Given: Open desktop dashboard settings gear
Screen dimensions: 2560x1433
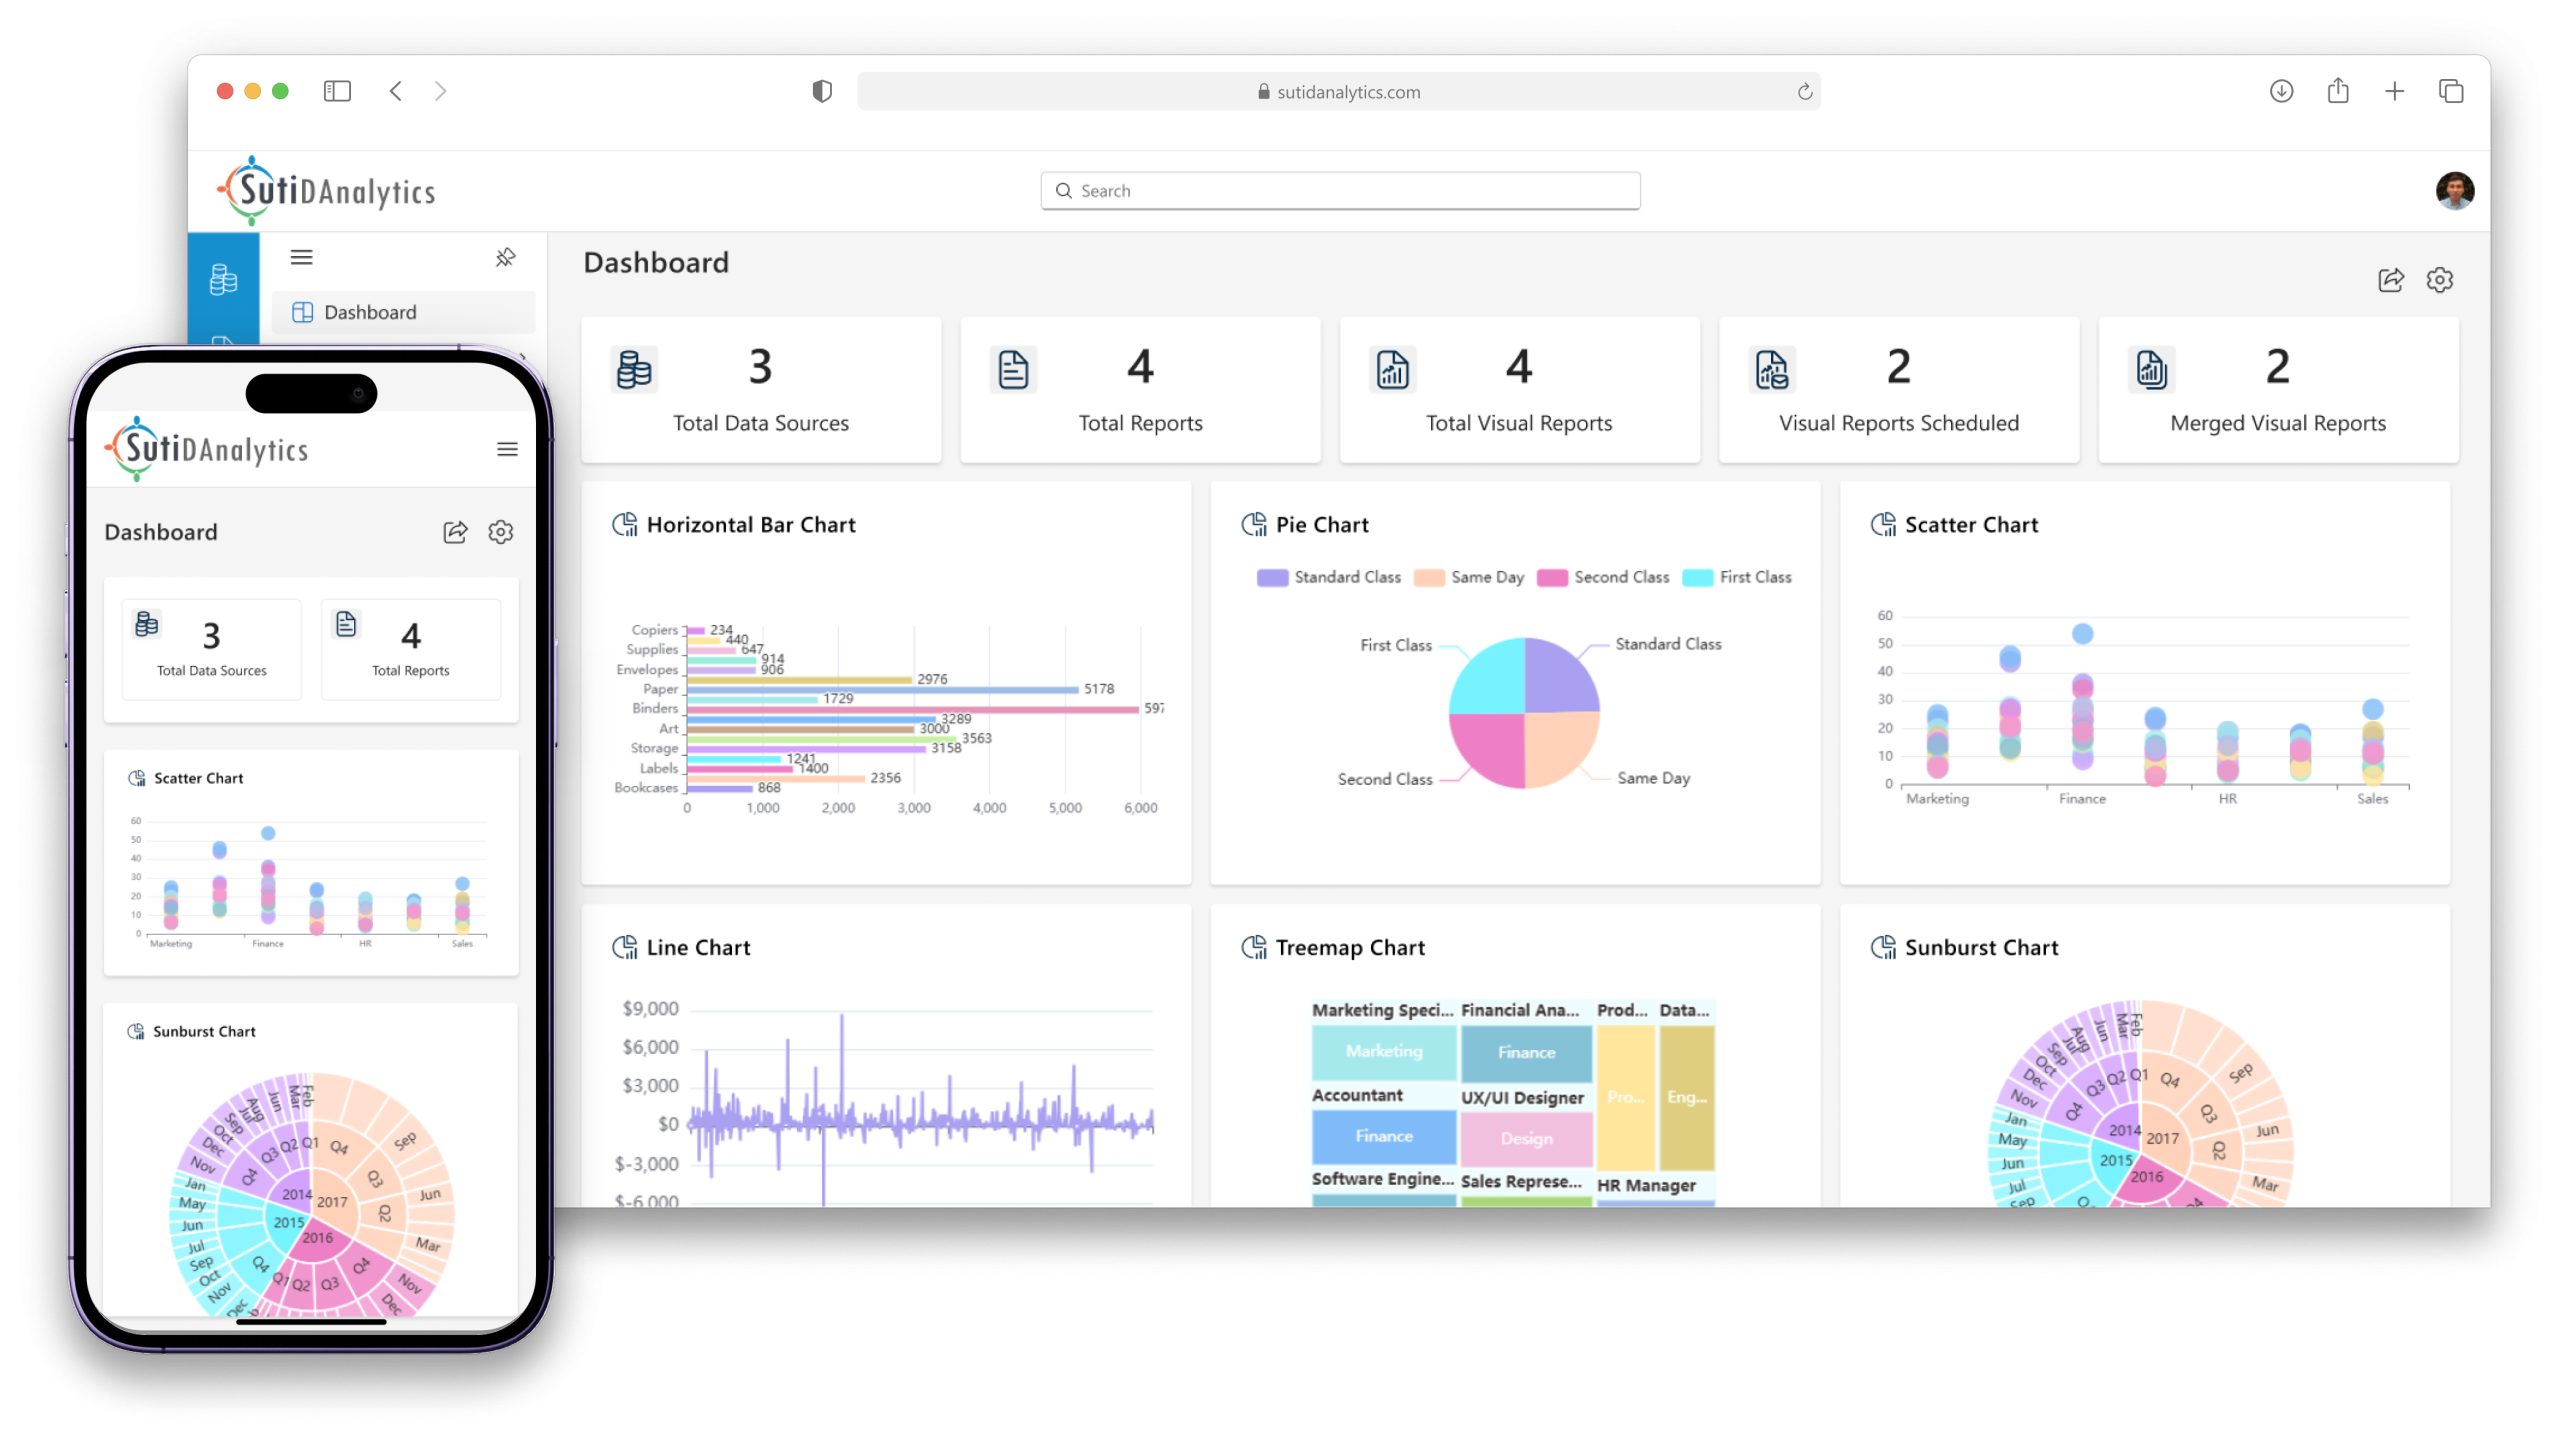Looking at the screenshot, I should click(2439, 280).
